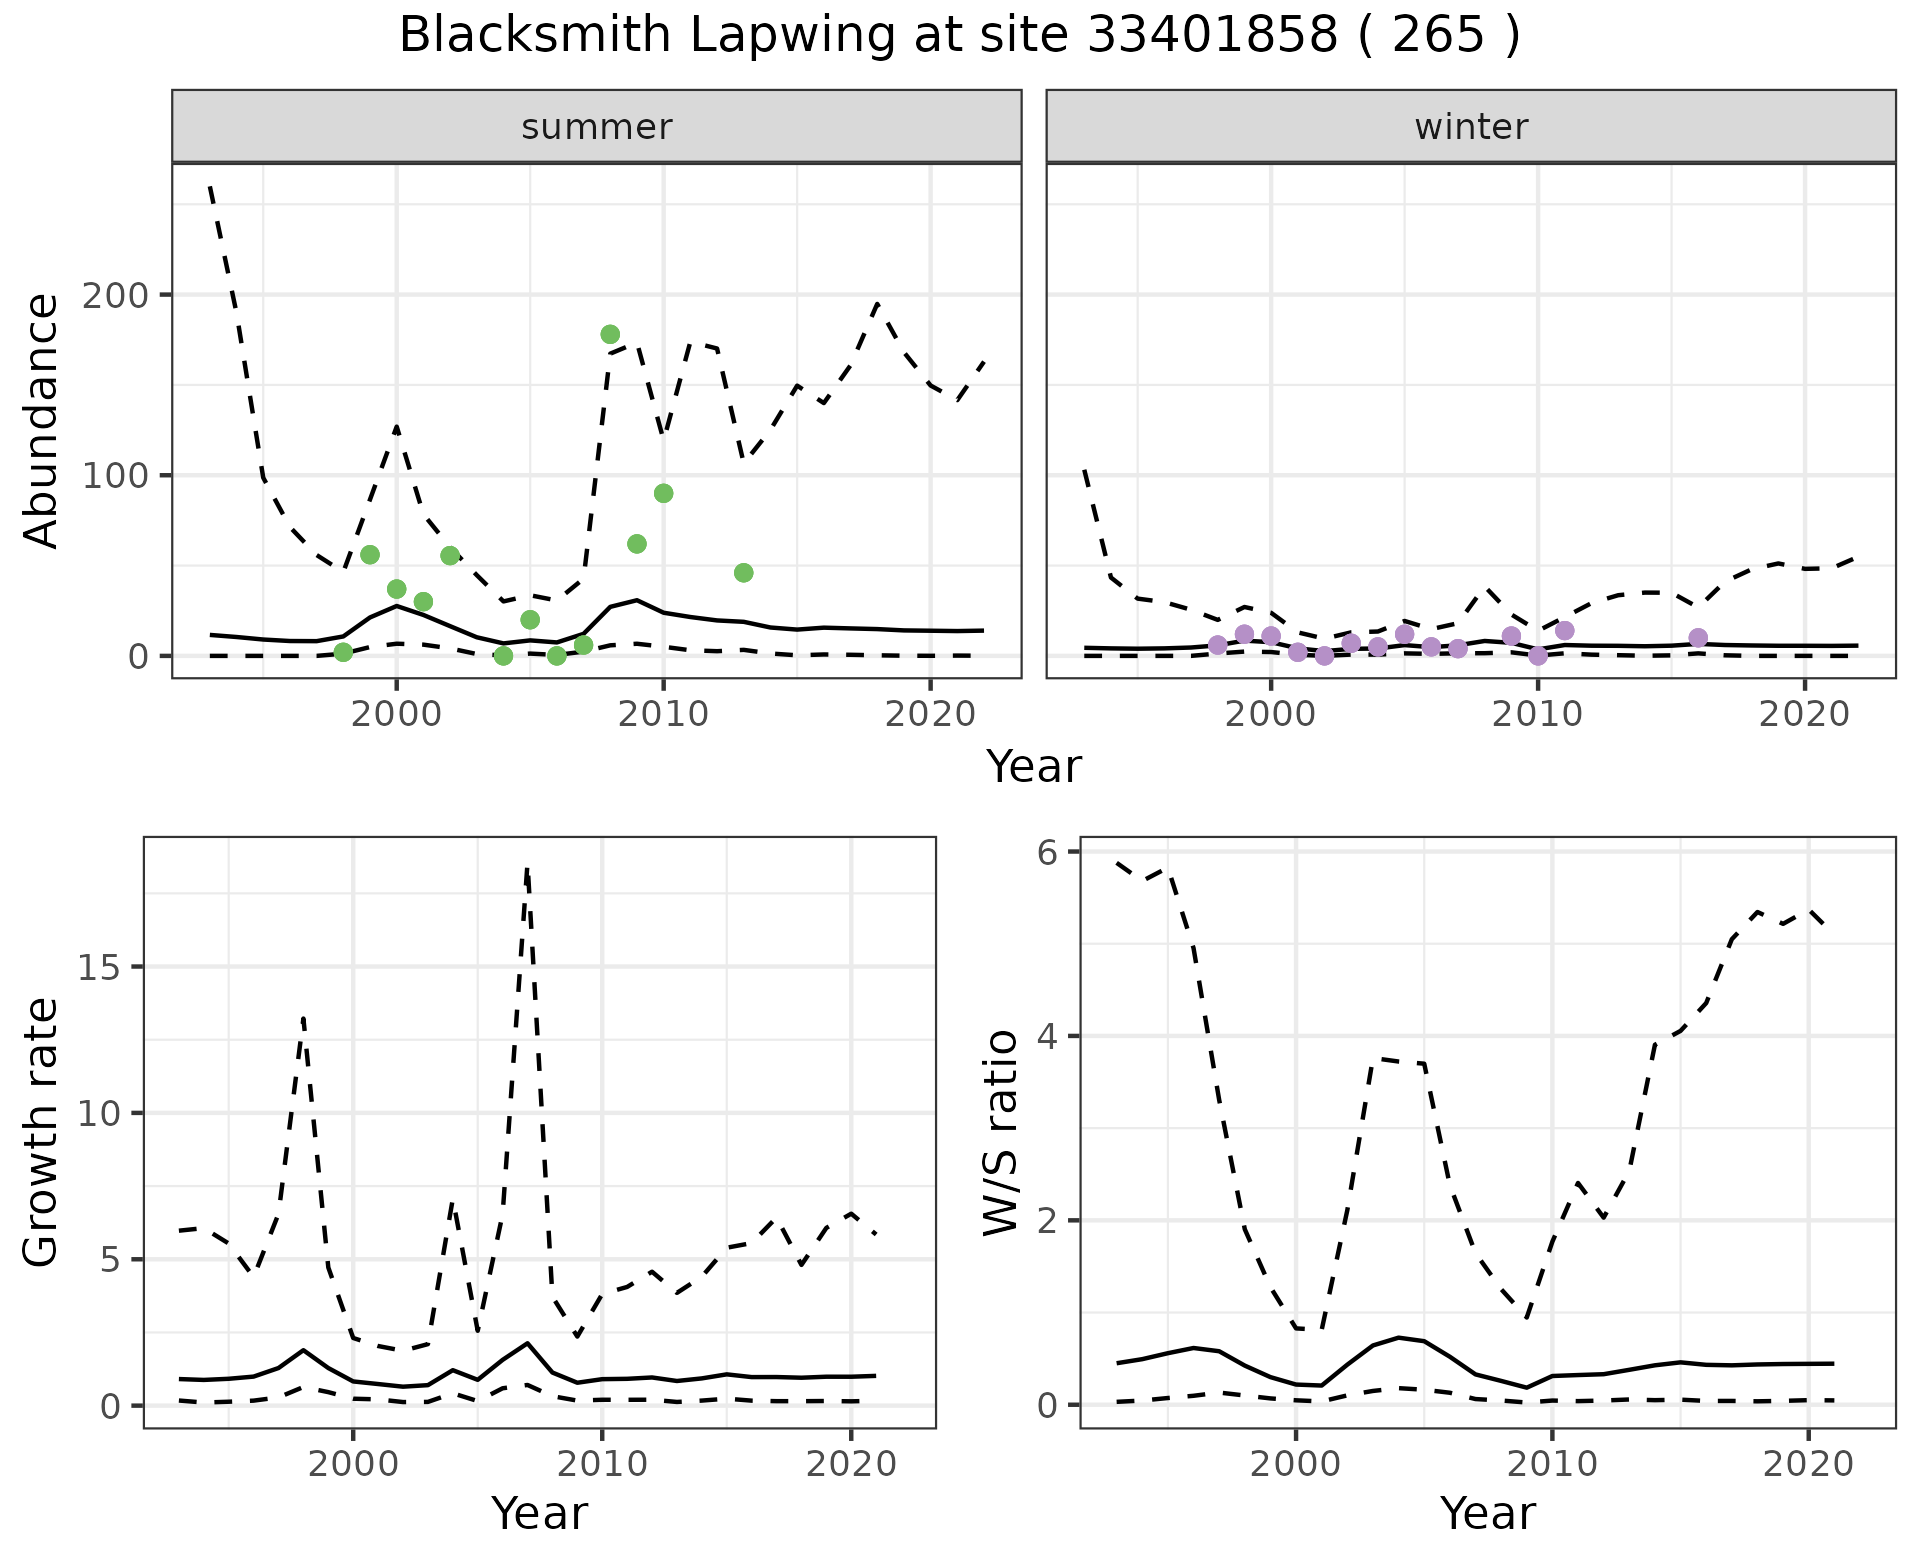Click the Blacksmith Lapwing chart title
The width and height of the screenshot is (1920, 1560).
coord(959,36)
